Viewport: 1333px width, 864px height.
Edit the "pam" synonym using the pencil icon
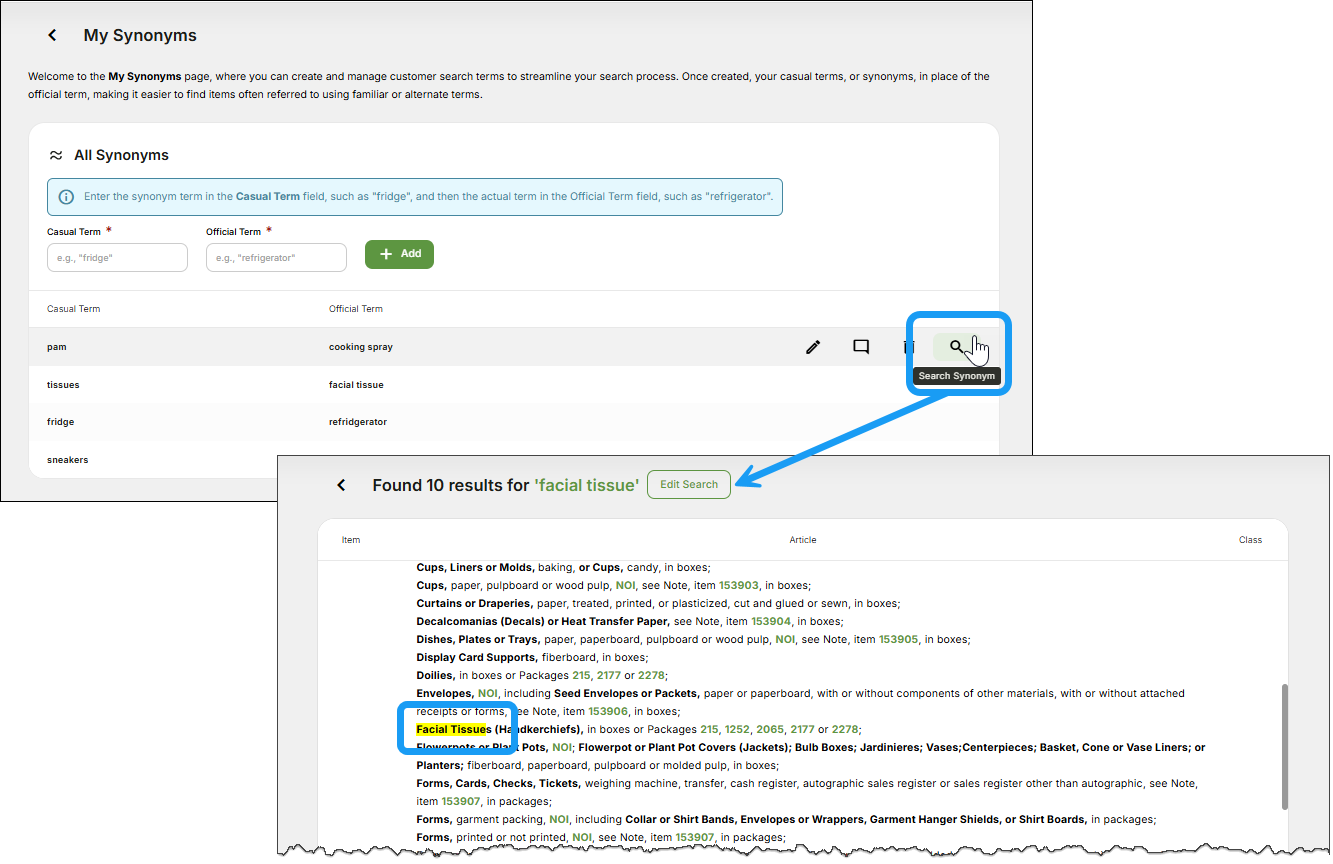[x=813, y=347]
